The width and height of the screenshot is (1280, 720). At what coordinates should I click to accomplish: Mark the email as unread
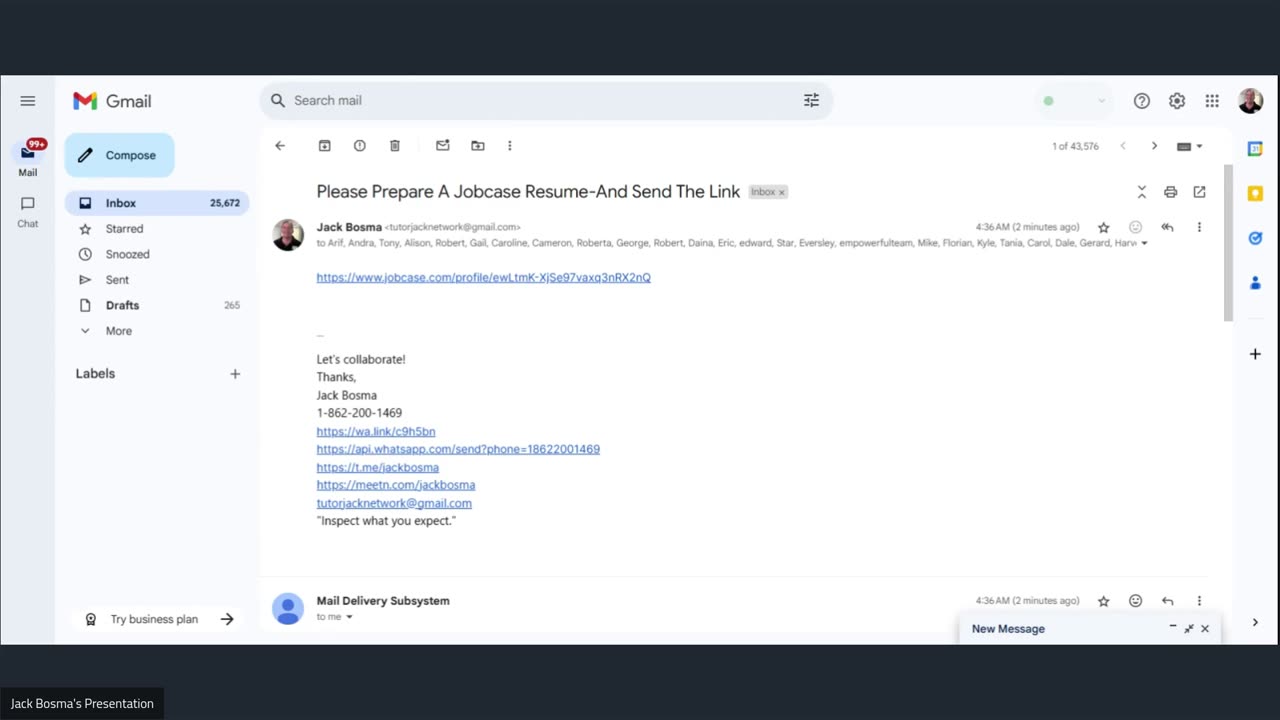[443, 146]
